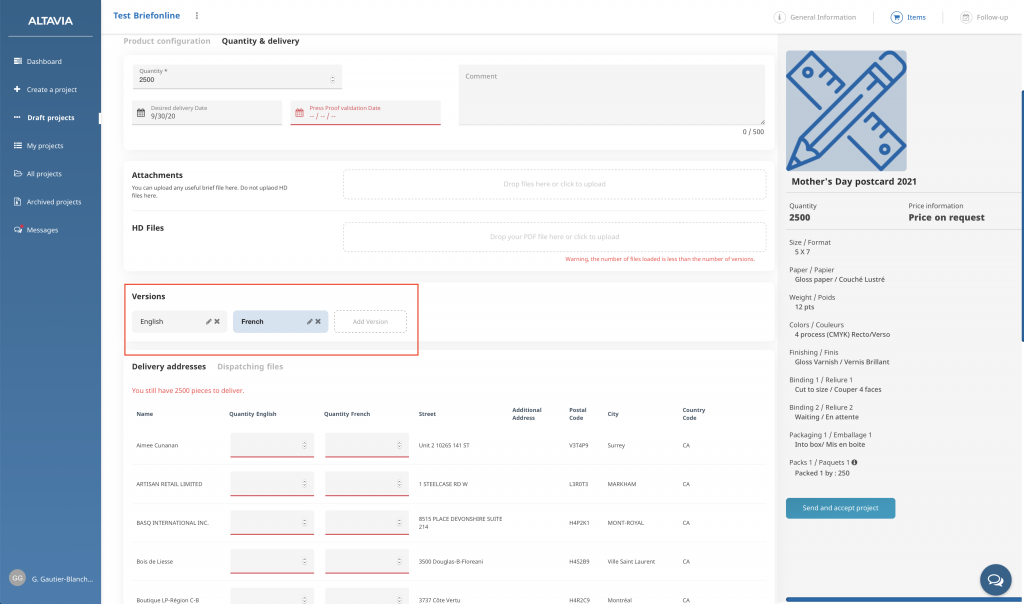Switch to the Dispatching files tab
This screenshot has width=1024, height=604.
[x=250, y=367]
